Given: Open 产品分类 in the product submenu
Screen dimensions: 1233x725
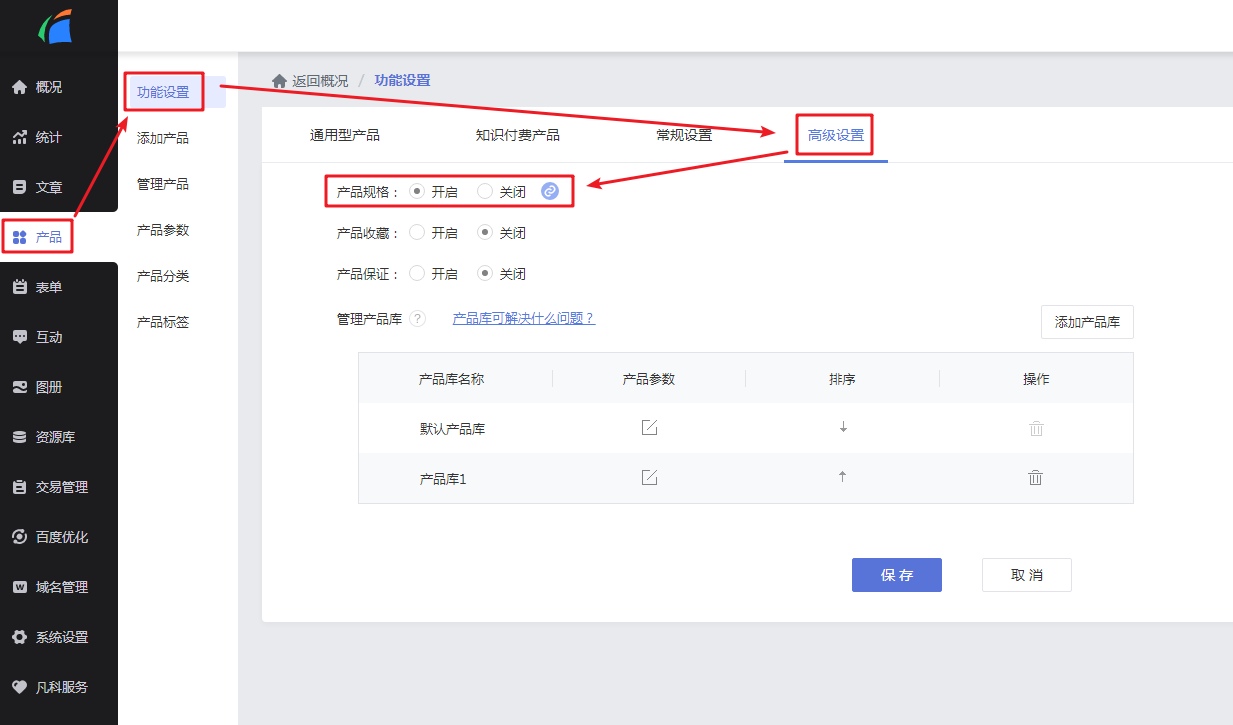Looking at the screenshot, I should (x=163, y=276).
